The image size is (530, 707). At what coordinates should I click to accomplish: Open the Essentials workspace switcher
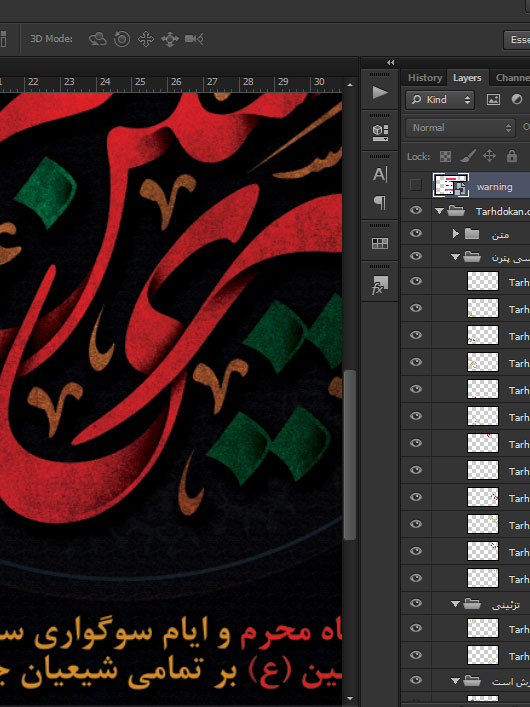click(x=517, y=40)
